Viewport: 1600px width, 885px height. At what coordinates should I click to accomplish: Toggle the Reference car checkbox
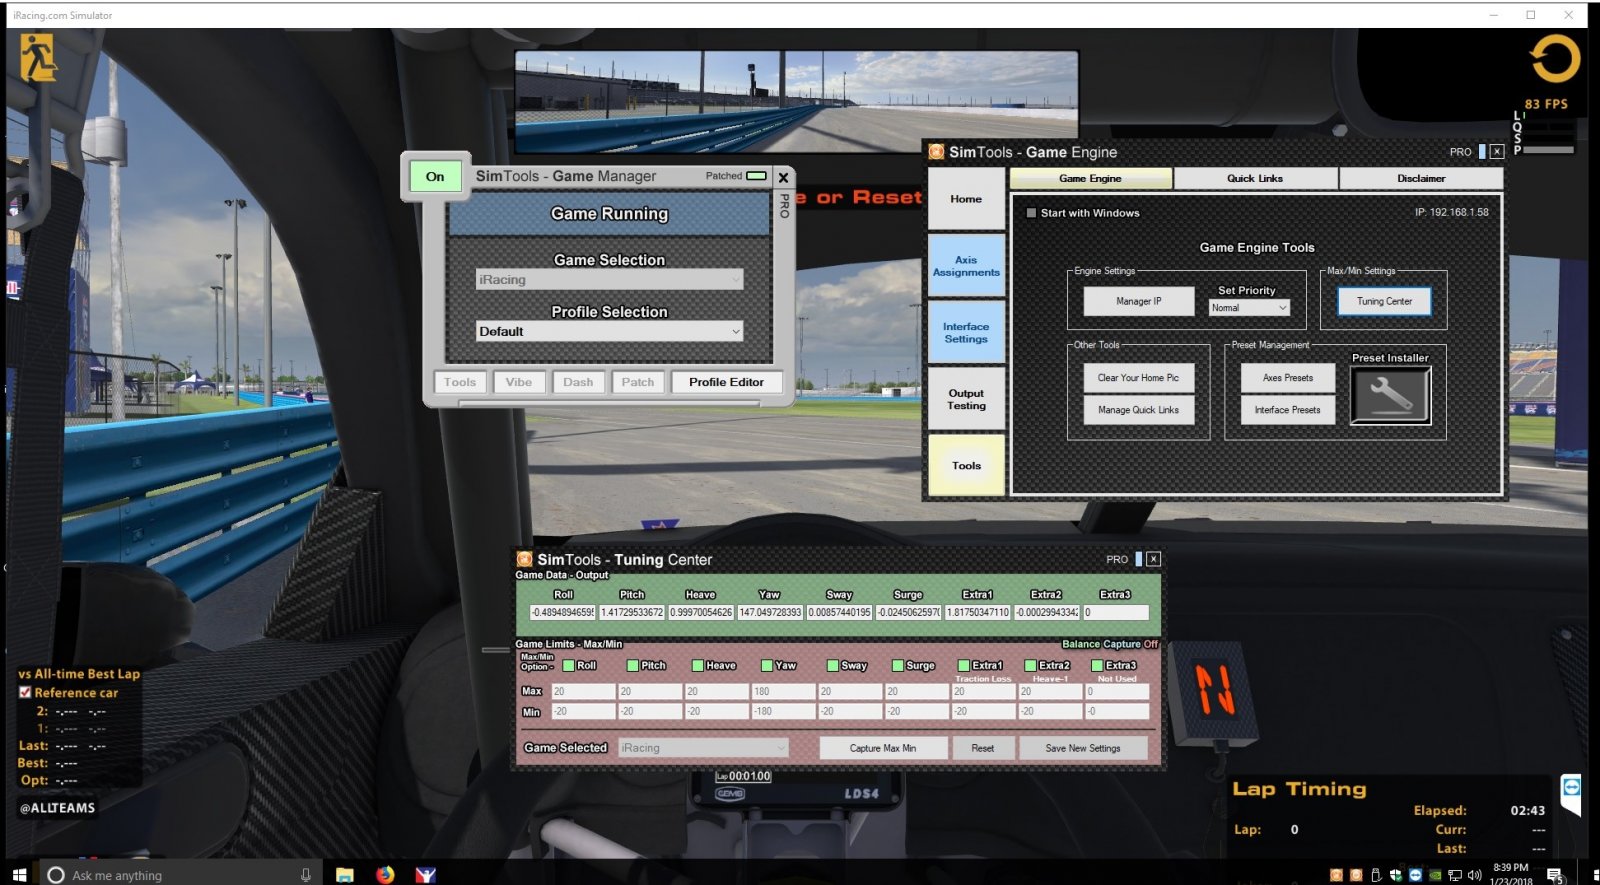pos(25,692)
